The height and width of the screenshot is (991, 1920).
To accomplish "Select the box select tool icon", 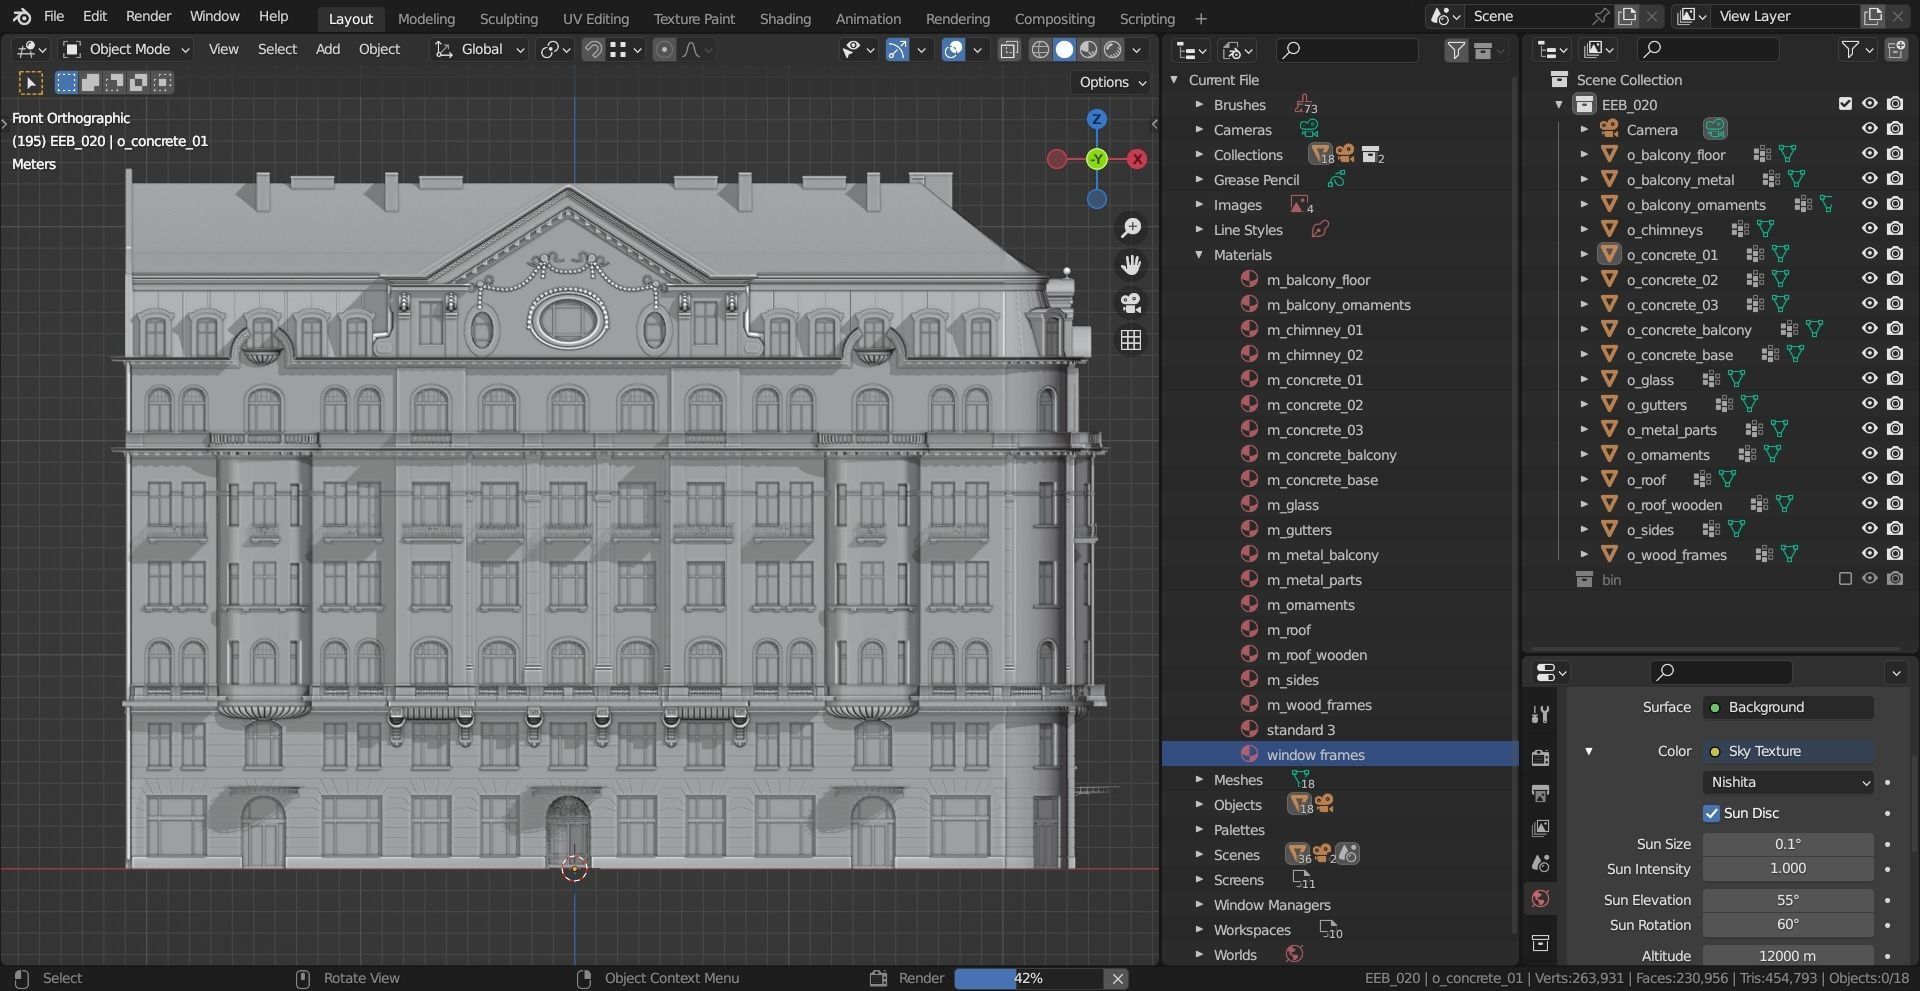I will pyautogui.click(x=30, y=83).
